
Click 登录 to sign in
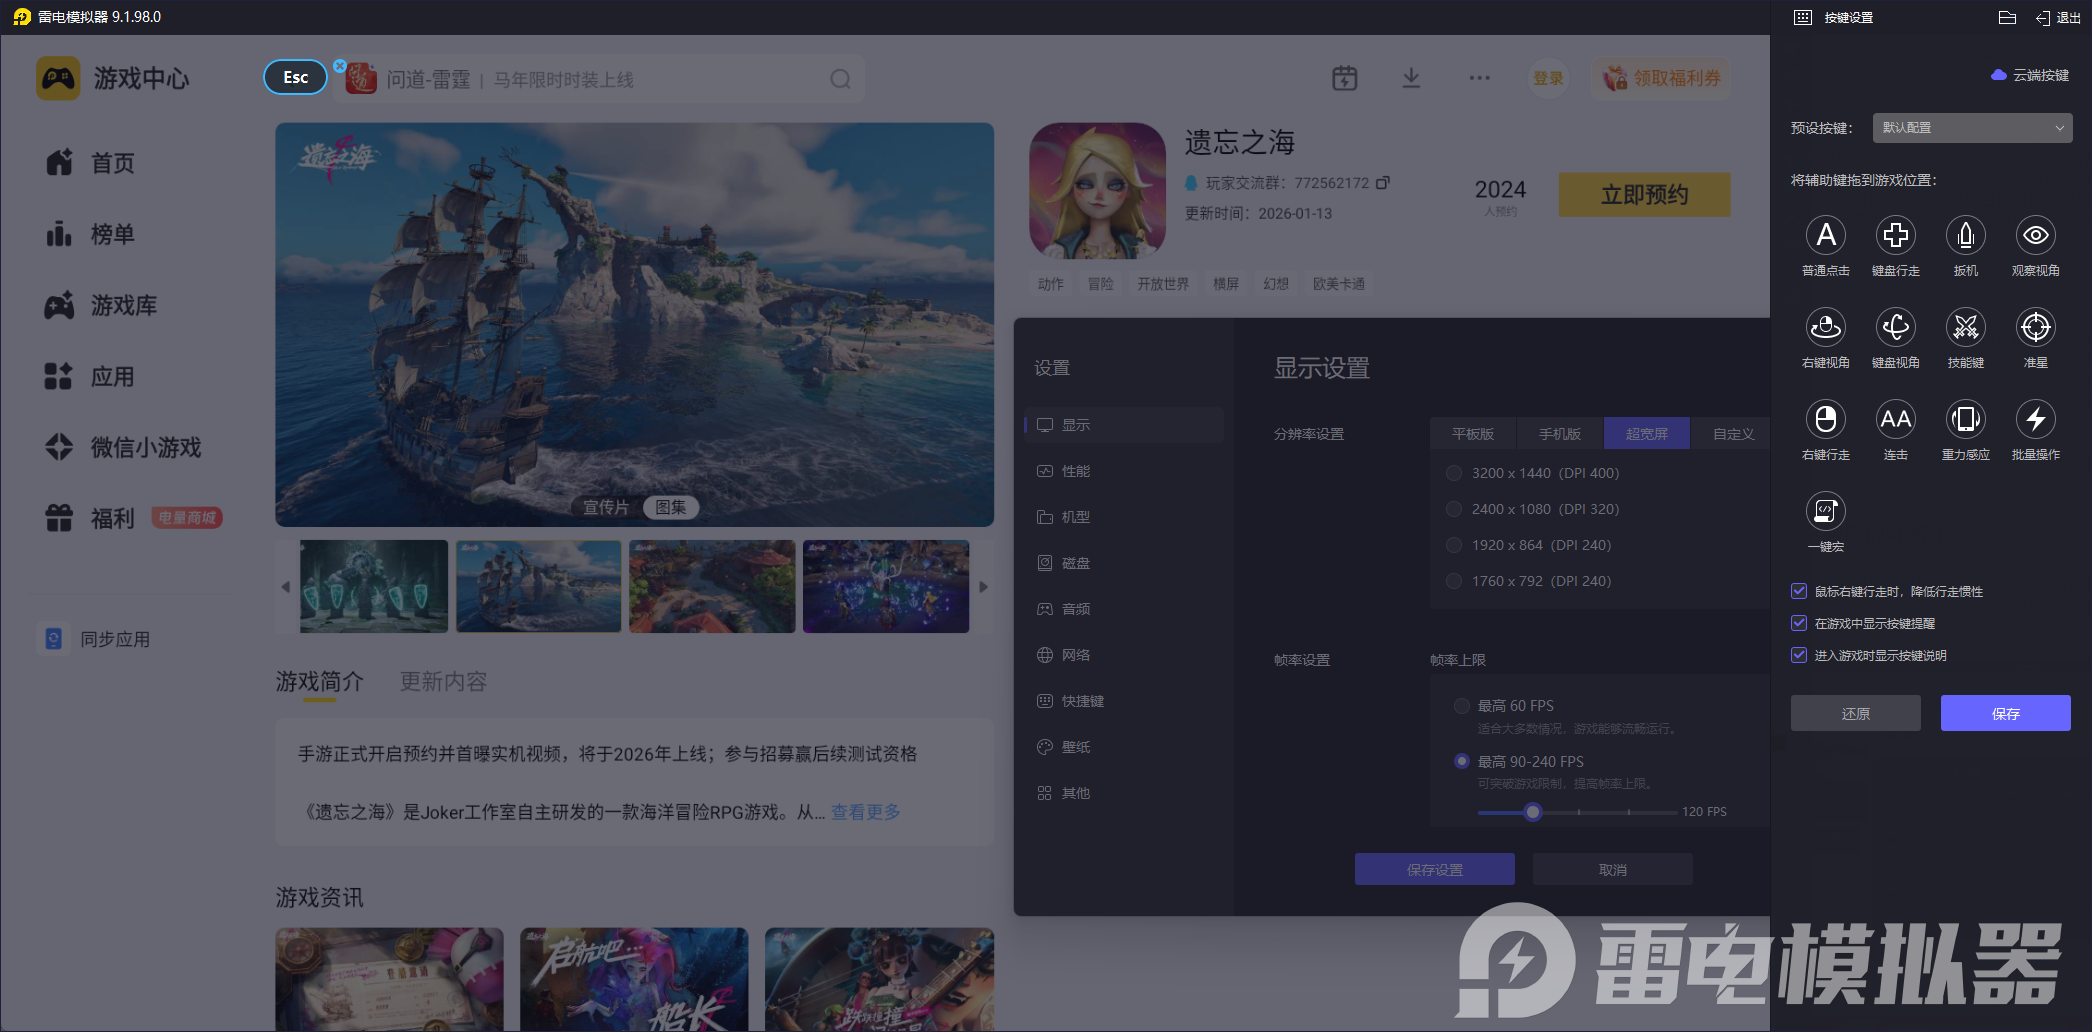tap(1548, 78)
